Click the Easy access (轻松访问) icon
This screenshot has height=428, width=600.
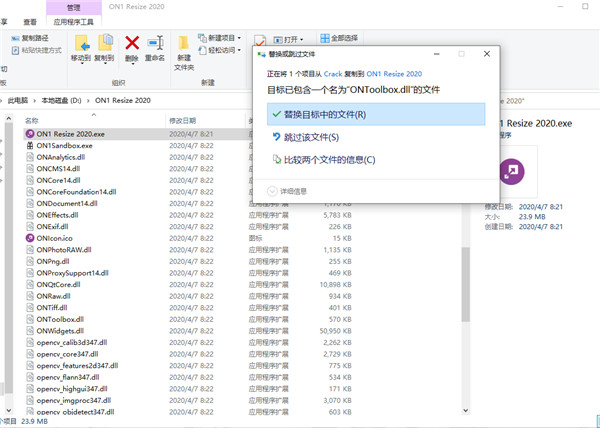pyautogui.click(x=202, y=50)
